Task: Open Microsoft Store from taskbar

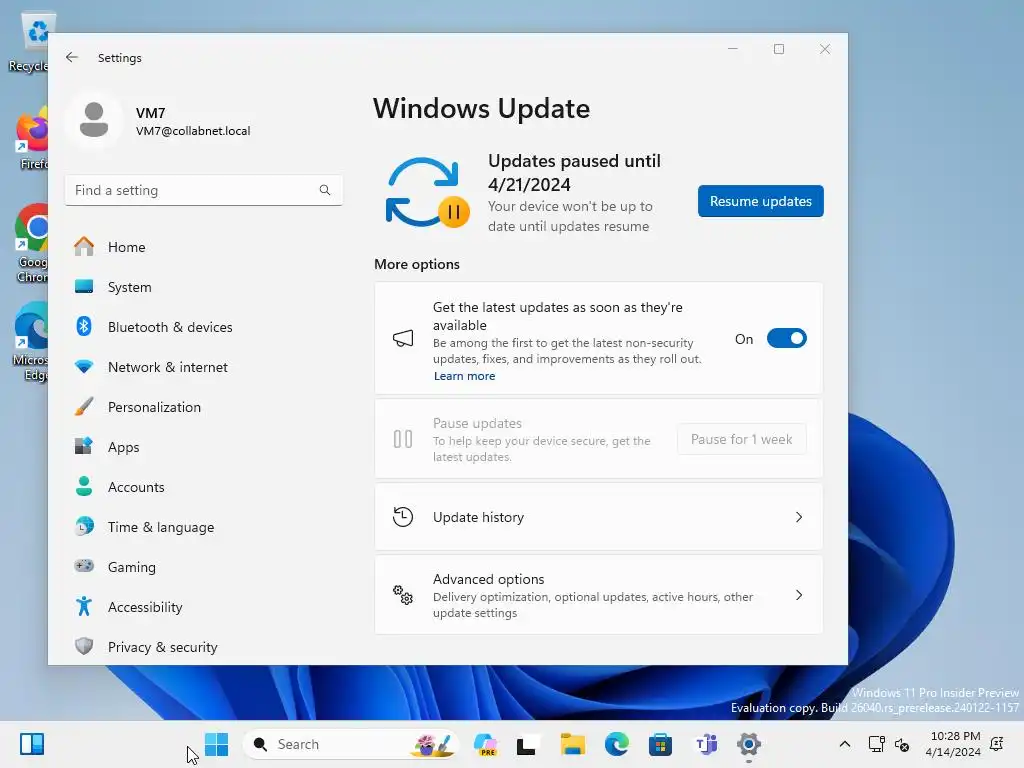Action: point(660,744)
